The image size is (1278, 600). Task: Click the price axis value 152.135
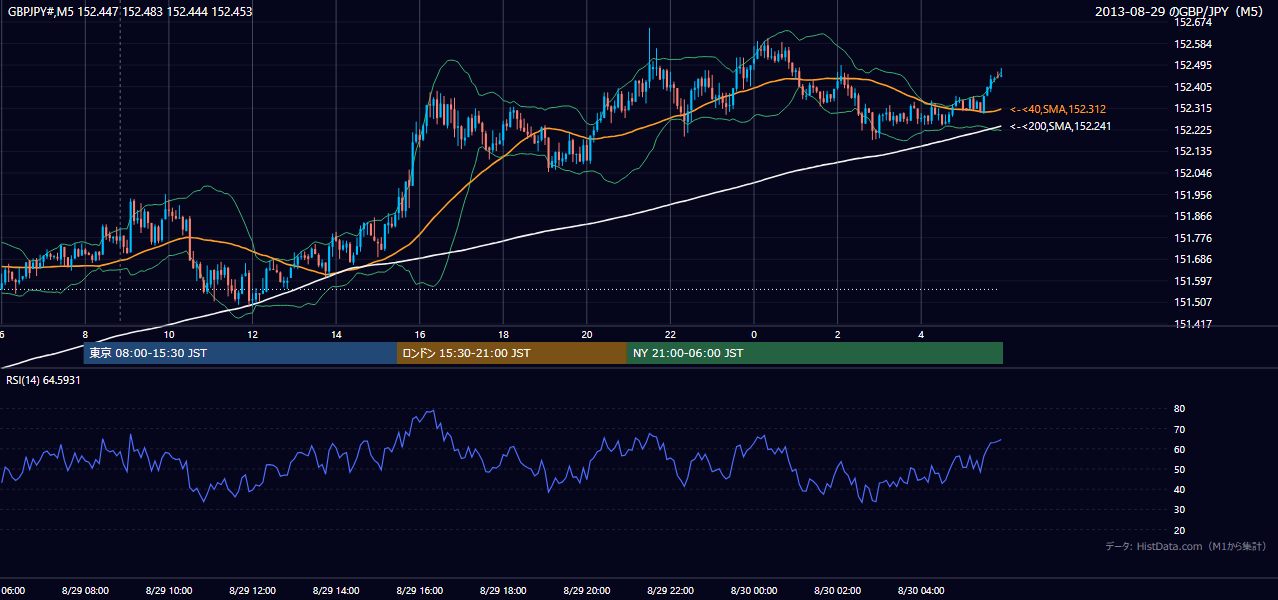coord(1192,152)
